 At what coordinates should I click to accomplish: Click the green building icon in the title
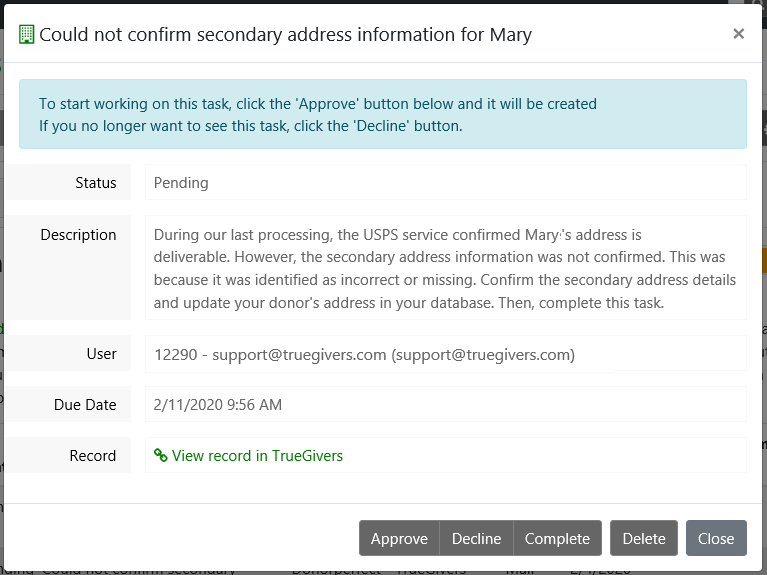[x=27, y=35]
